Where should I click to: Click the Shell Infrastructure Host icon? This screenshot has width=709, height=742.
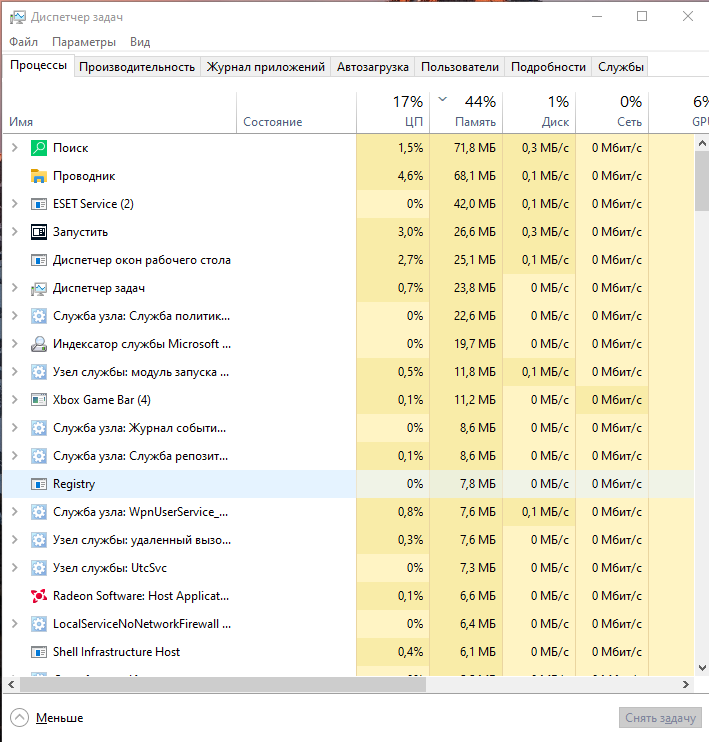click(x=39, y=652)
